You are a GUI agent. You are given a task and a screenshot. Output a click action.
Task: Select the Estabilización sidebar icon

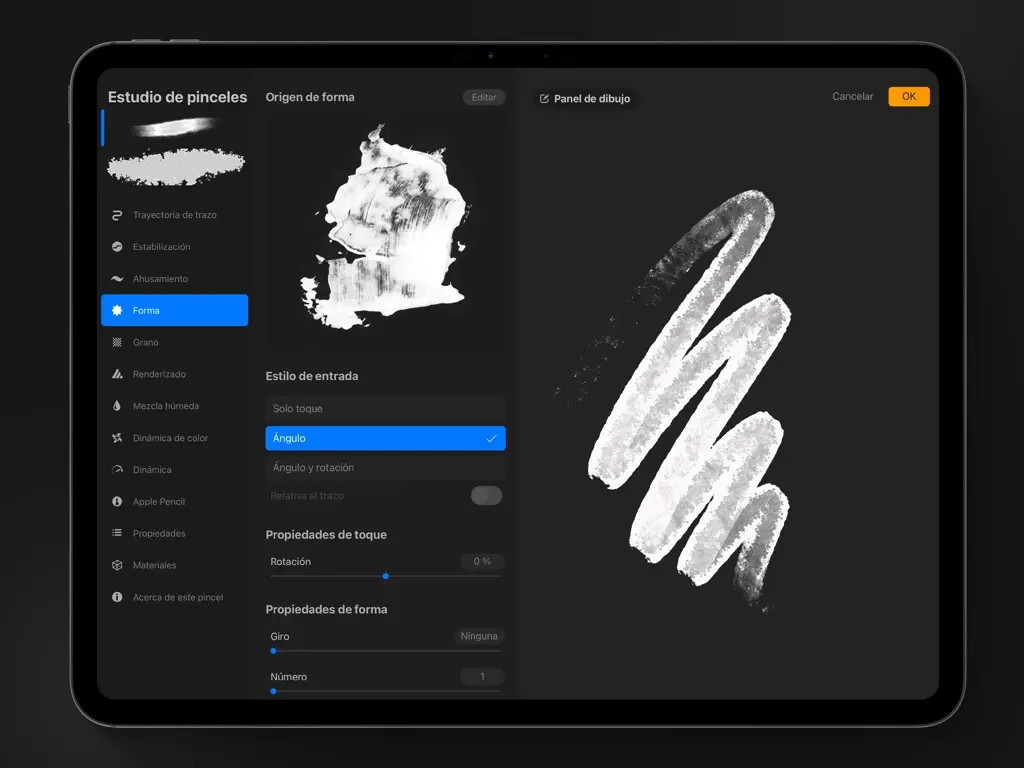click(x=117, y=247)
